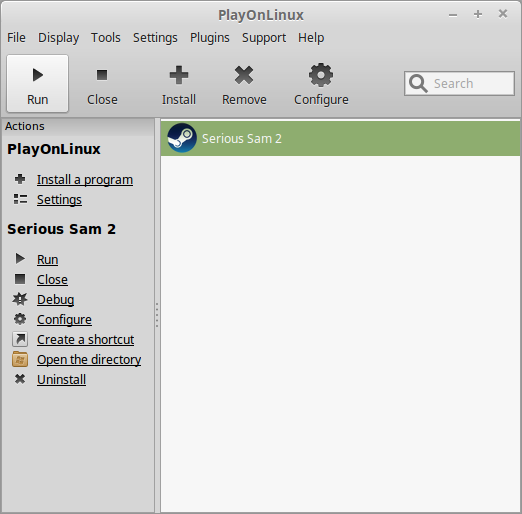The width and height of the screenshot is (522, 514).
Task: Click the bug icon beside Debug
Action: click(20, 299)
